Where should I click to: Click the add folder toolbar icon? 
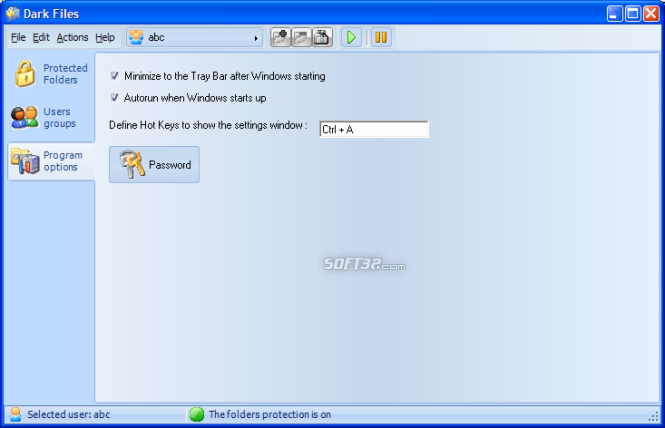(280, 37)
